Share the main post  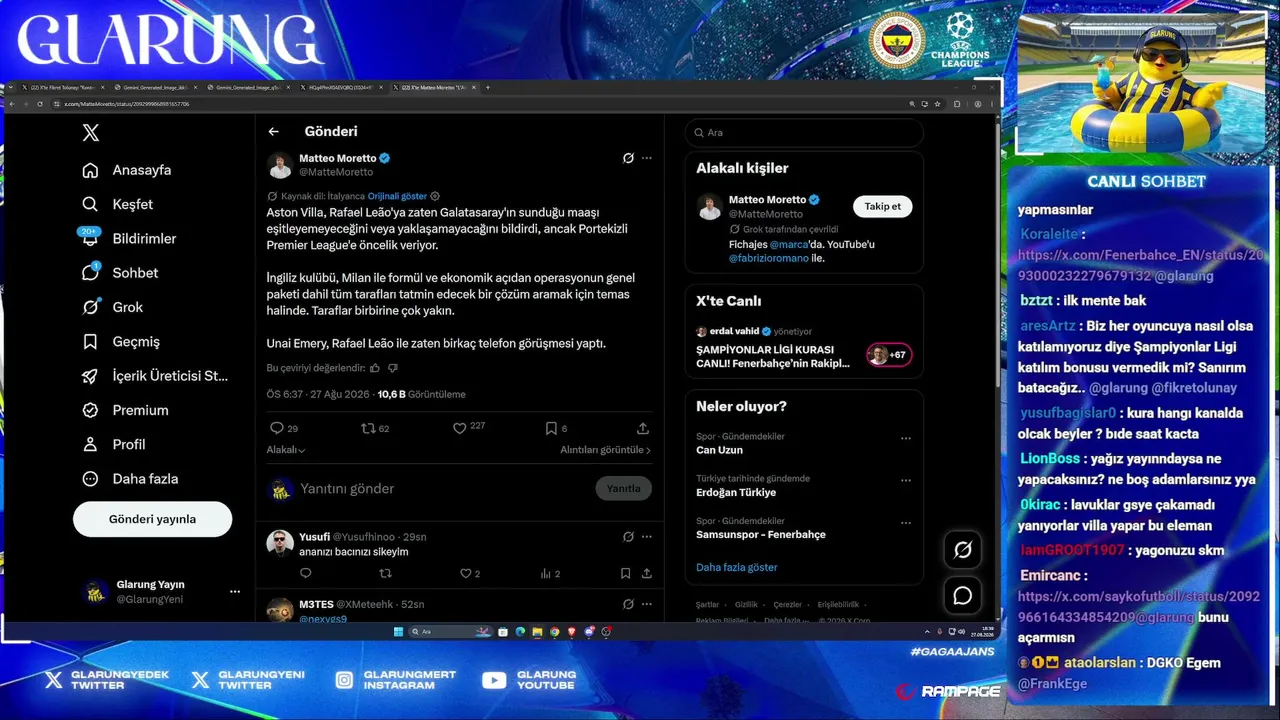coord(643,428)
